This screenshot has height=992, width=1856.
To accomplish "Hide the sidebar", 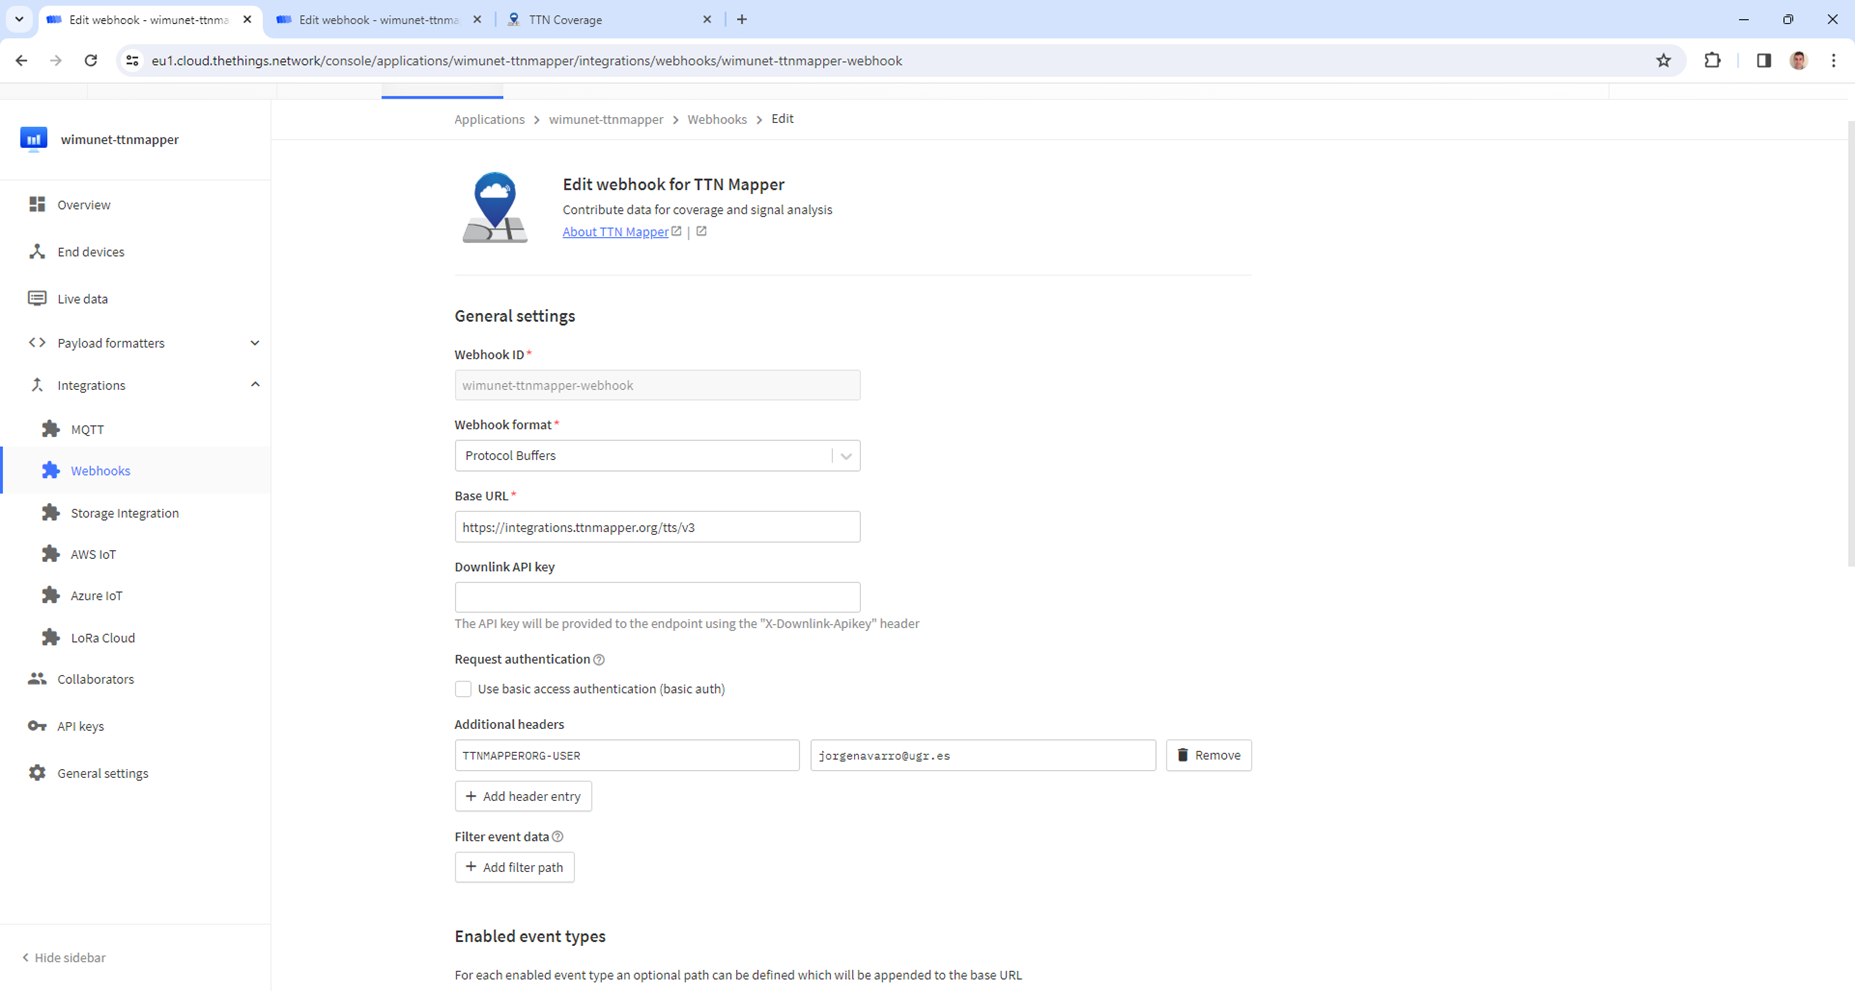I will pyautogui.click(x=64, y=958).
